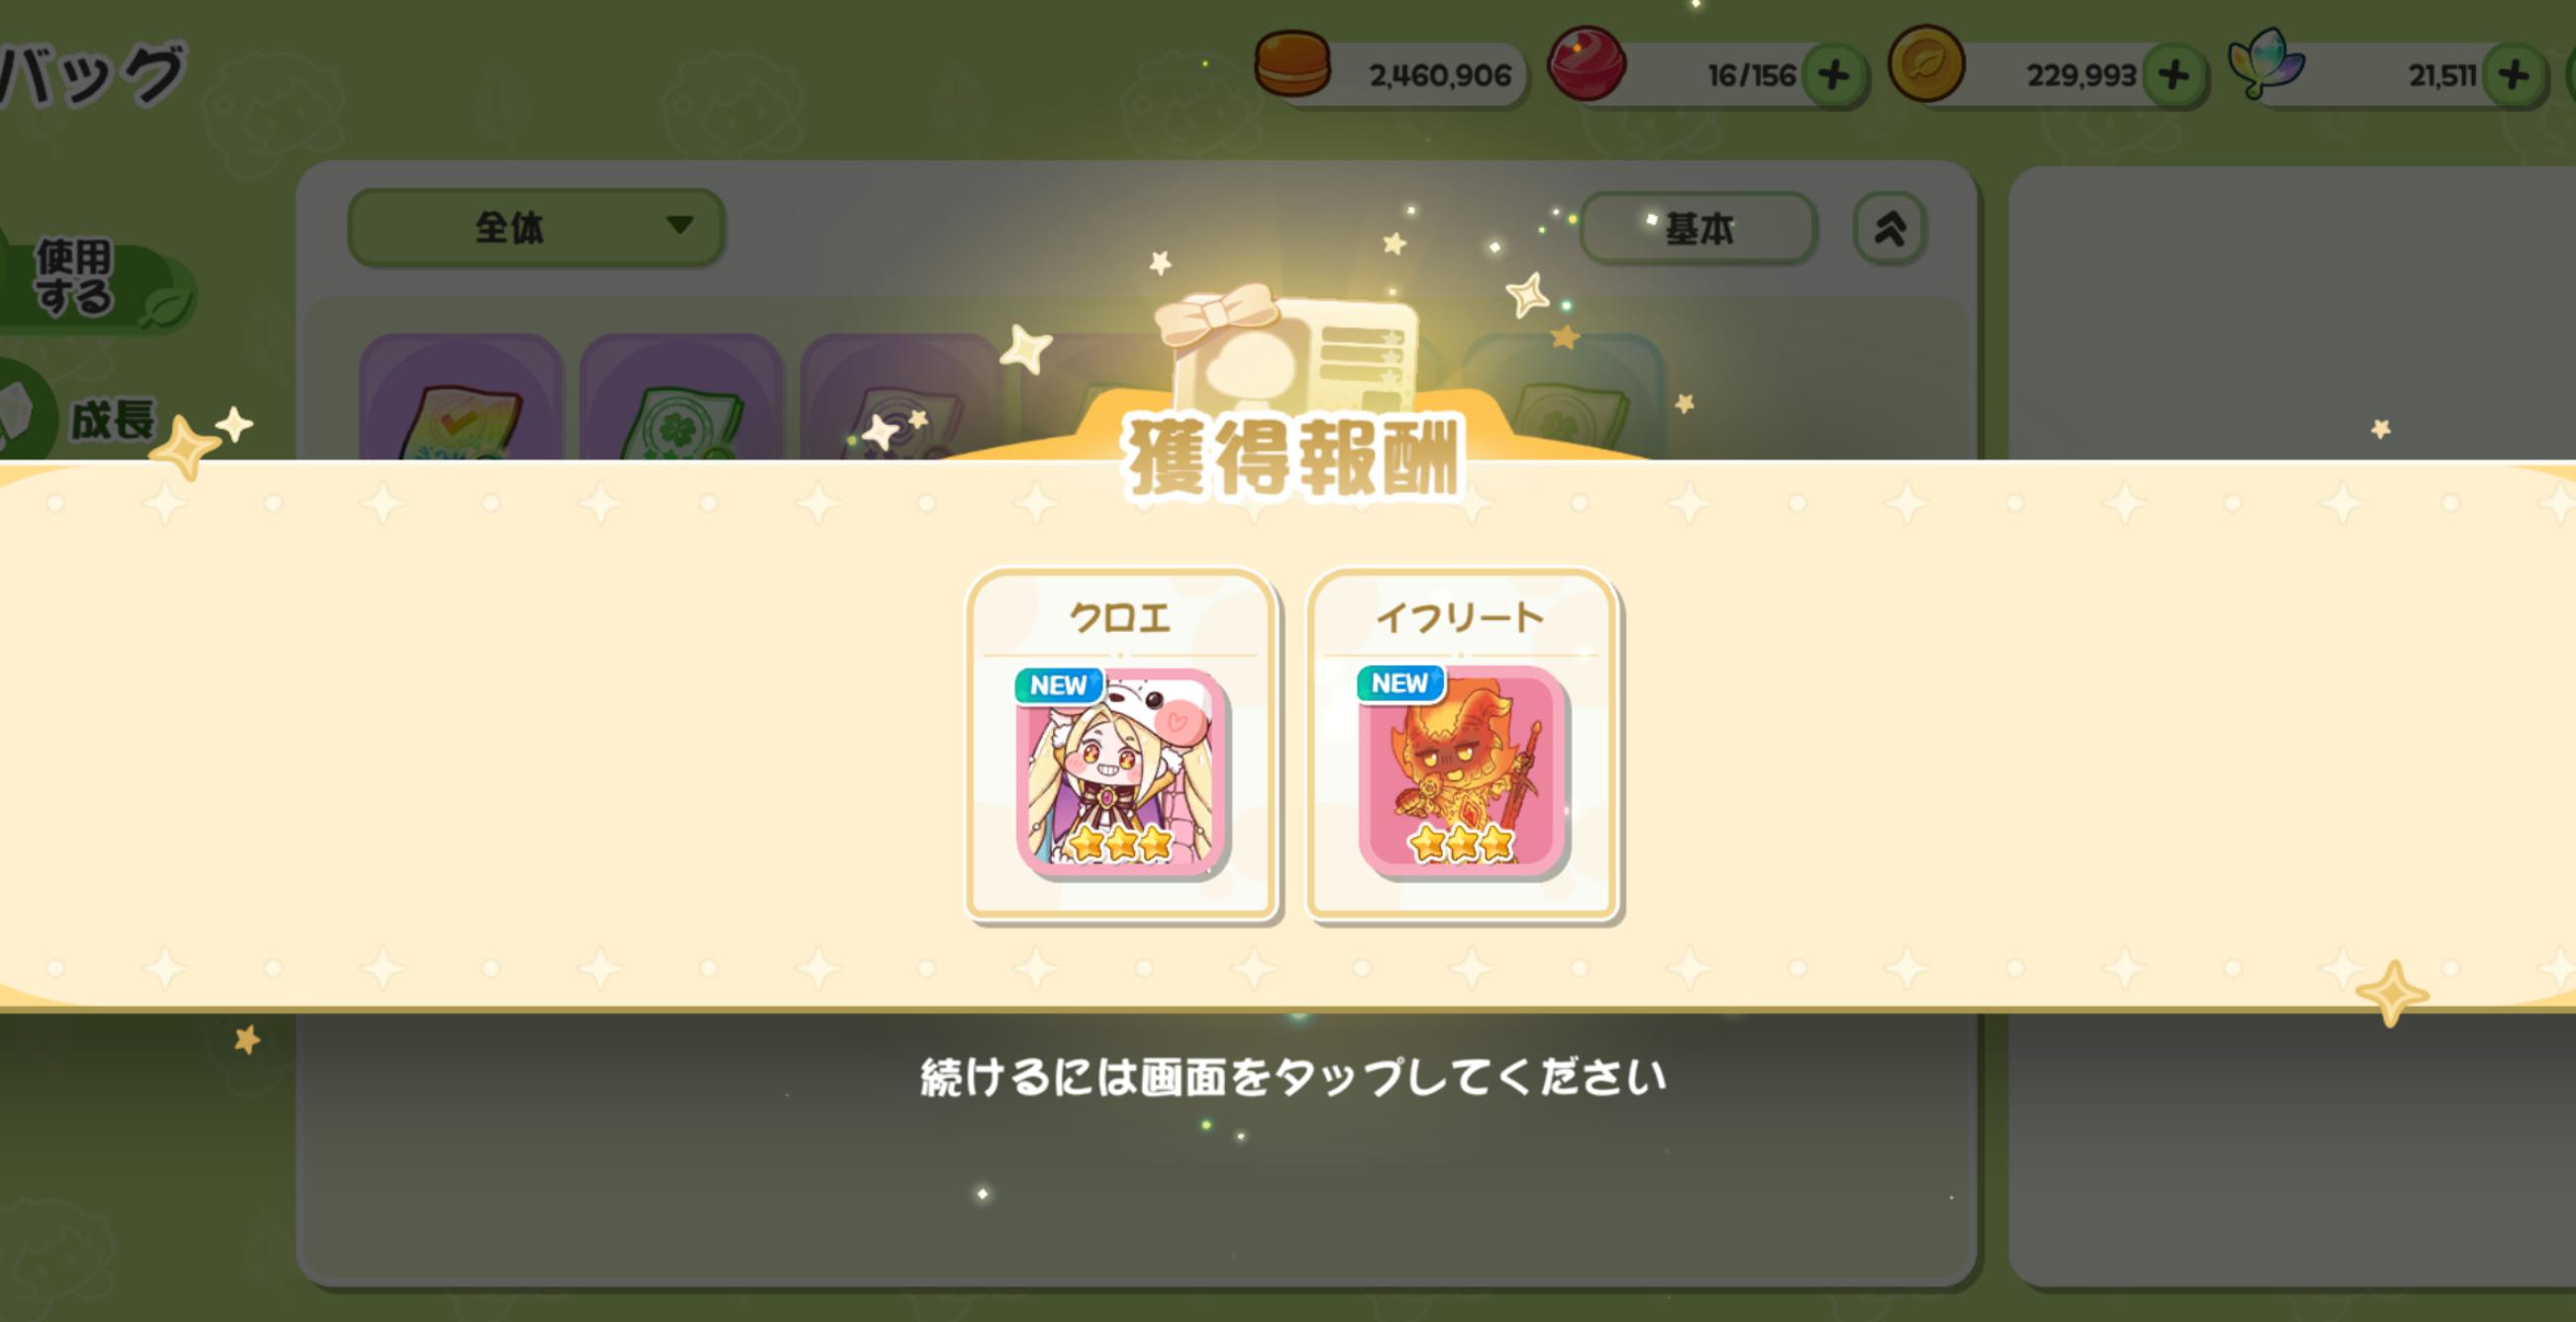The width and height of the screenshot is (2576, 1322).
Task: Collapse list with double chevron button
Action: 1889,229
